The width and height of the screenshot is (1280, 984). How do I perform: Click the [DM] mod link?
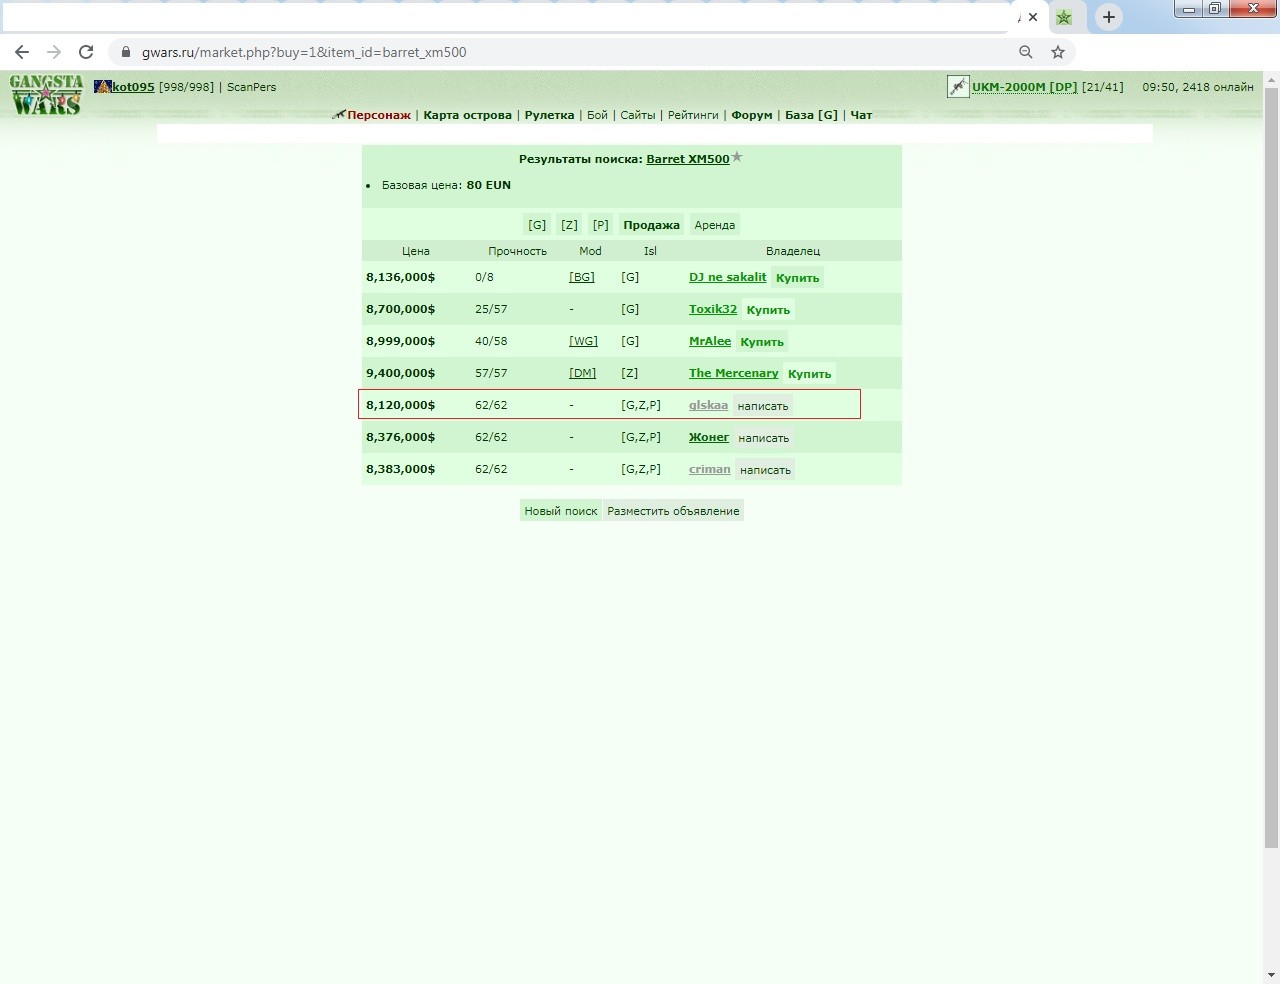(582, 373)
